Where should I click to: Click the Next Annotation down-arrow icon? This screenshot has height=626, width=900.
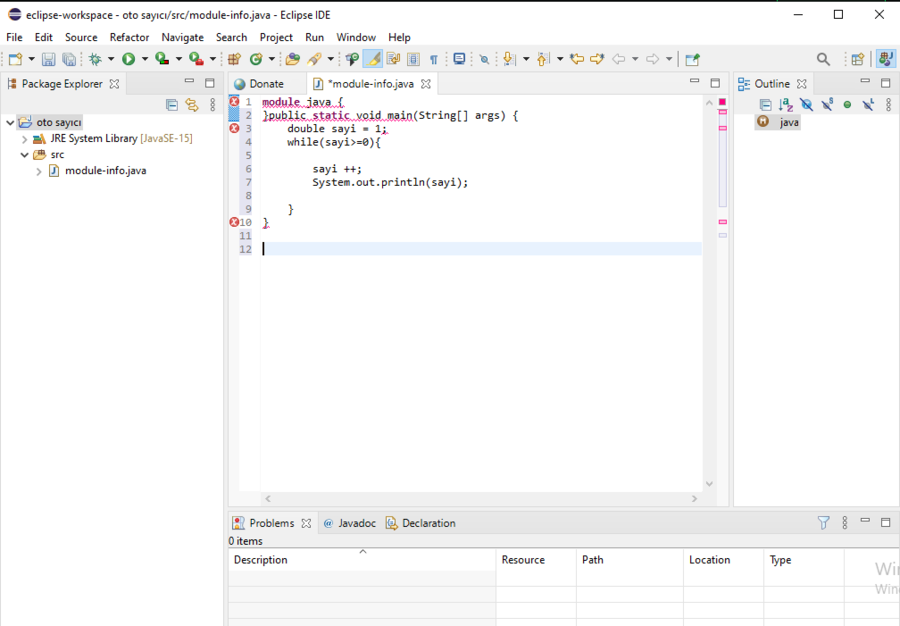[x=509, y=59]
